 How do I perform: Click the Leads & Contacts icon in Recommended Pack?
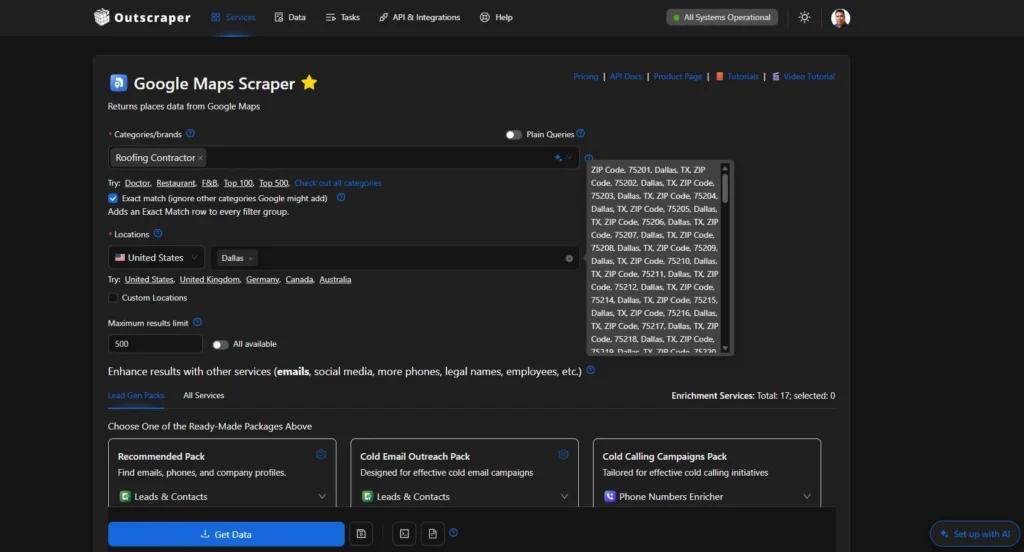[x=125, y=496]
